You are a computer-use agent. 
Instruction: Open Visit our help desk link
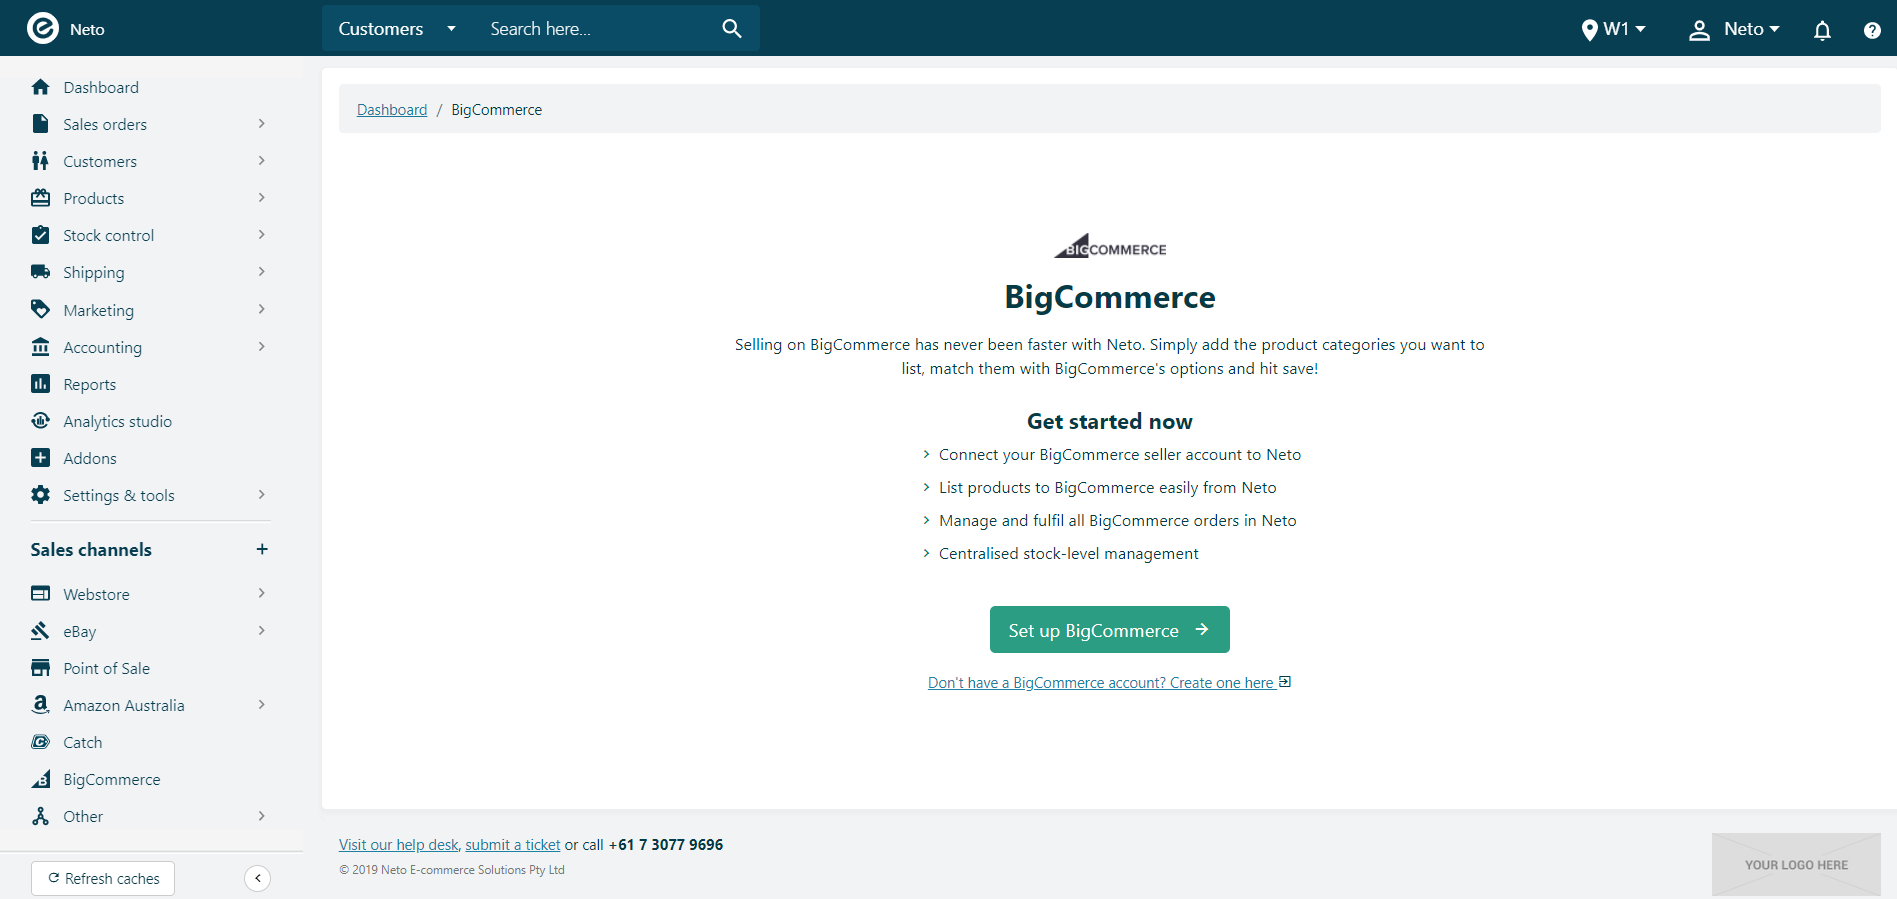pos(398,845)
